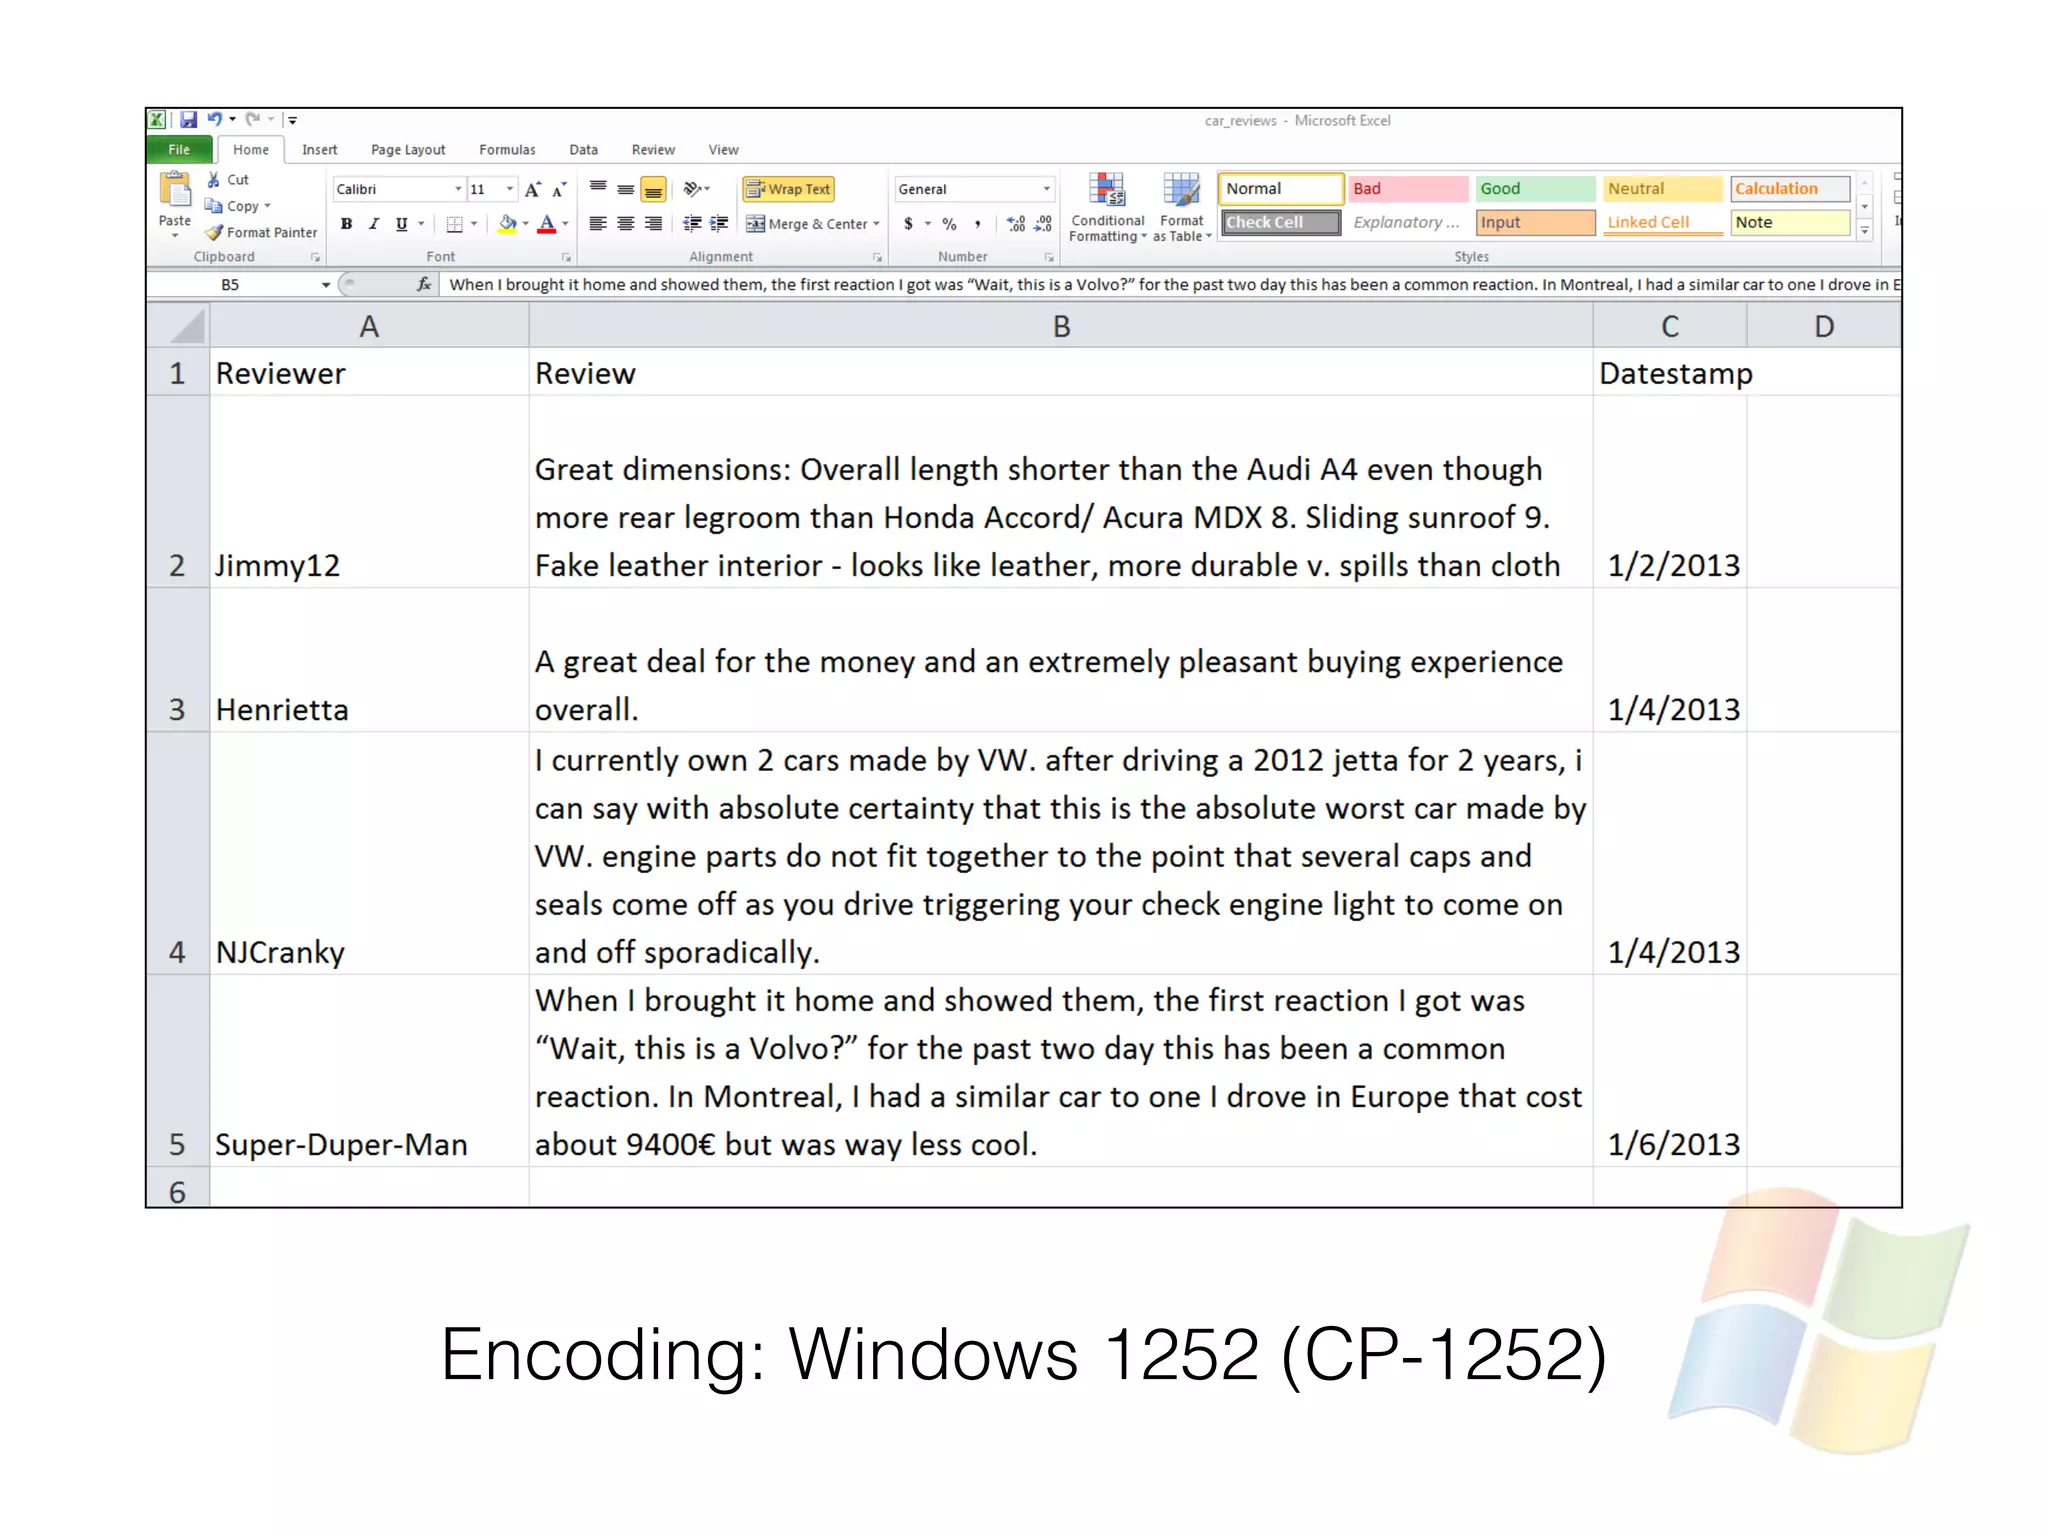
Task: Toggle Bold formatting
Action: [x=346, y=224]
